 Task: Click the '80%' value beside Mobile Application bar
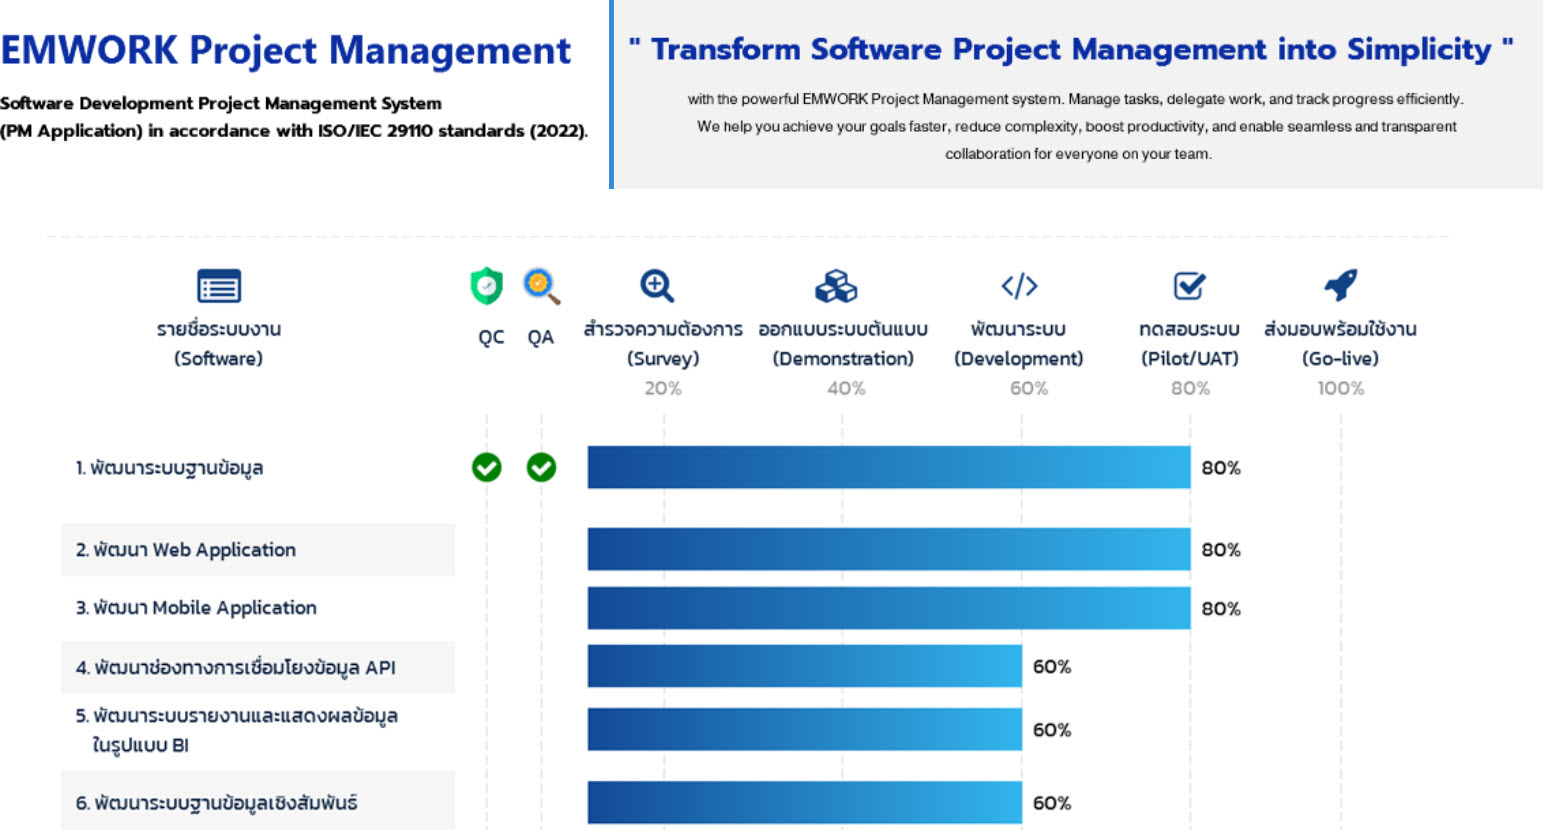click(x=1221, y=608)
